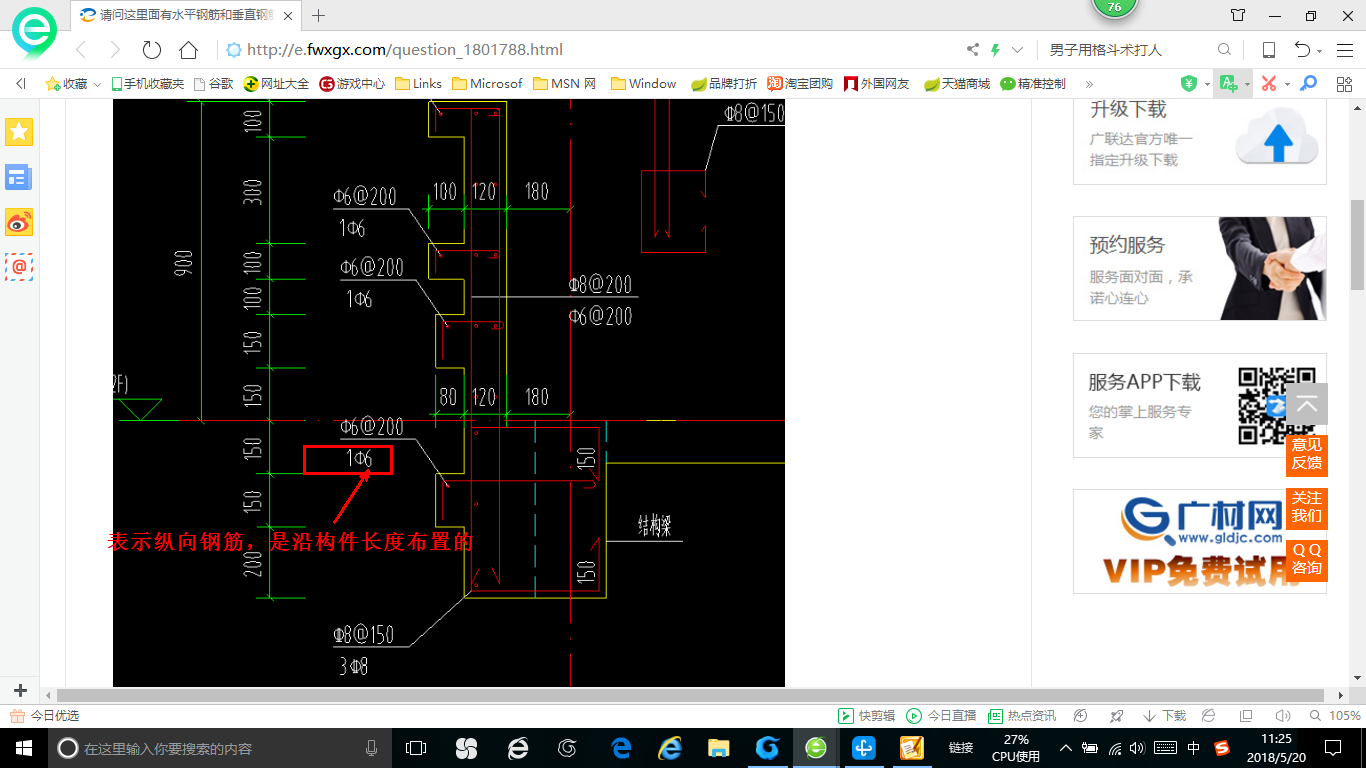Open 快剪辑 in status bar

(x=866, y=716)
